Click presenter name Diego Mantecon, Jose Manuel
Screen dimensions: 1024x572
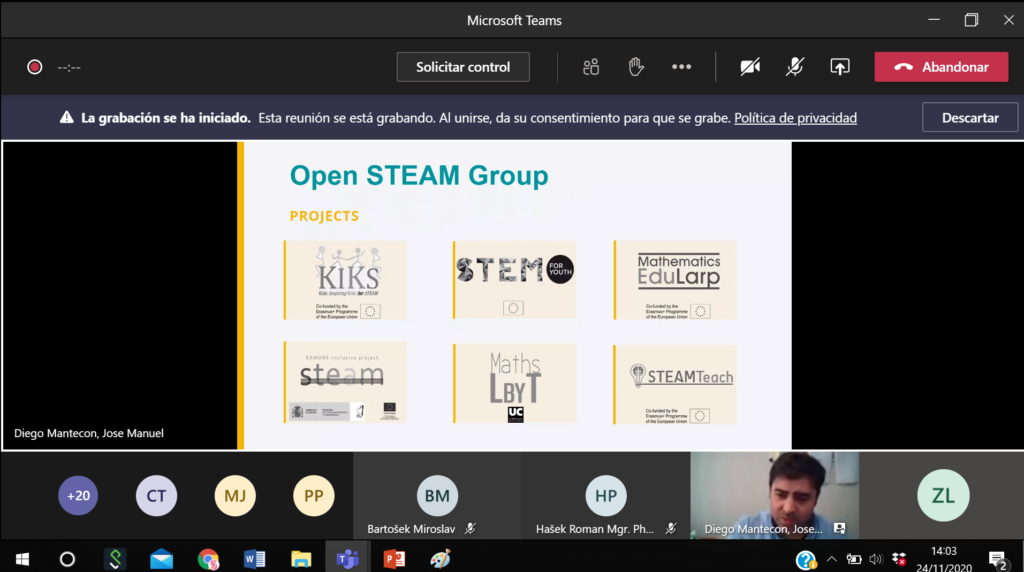[89, 433]
